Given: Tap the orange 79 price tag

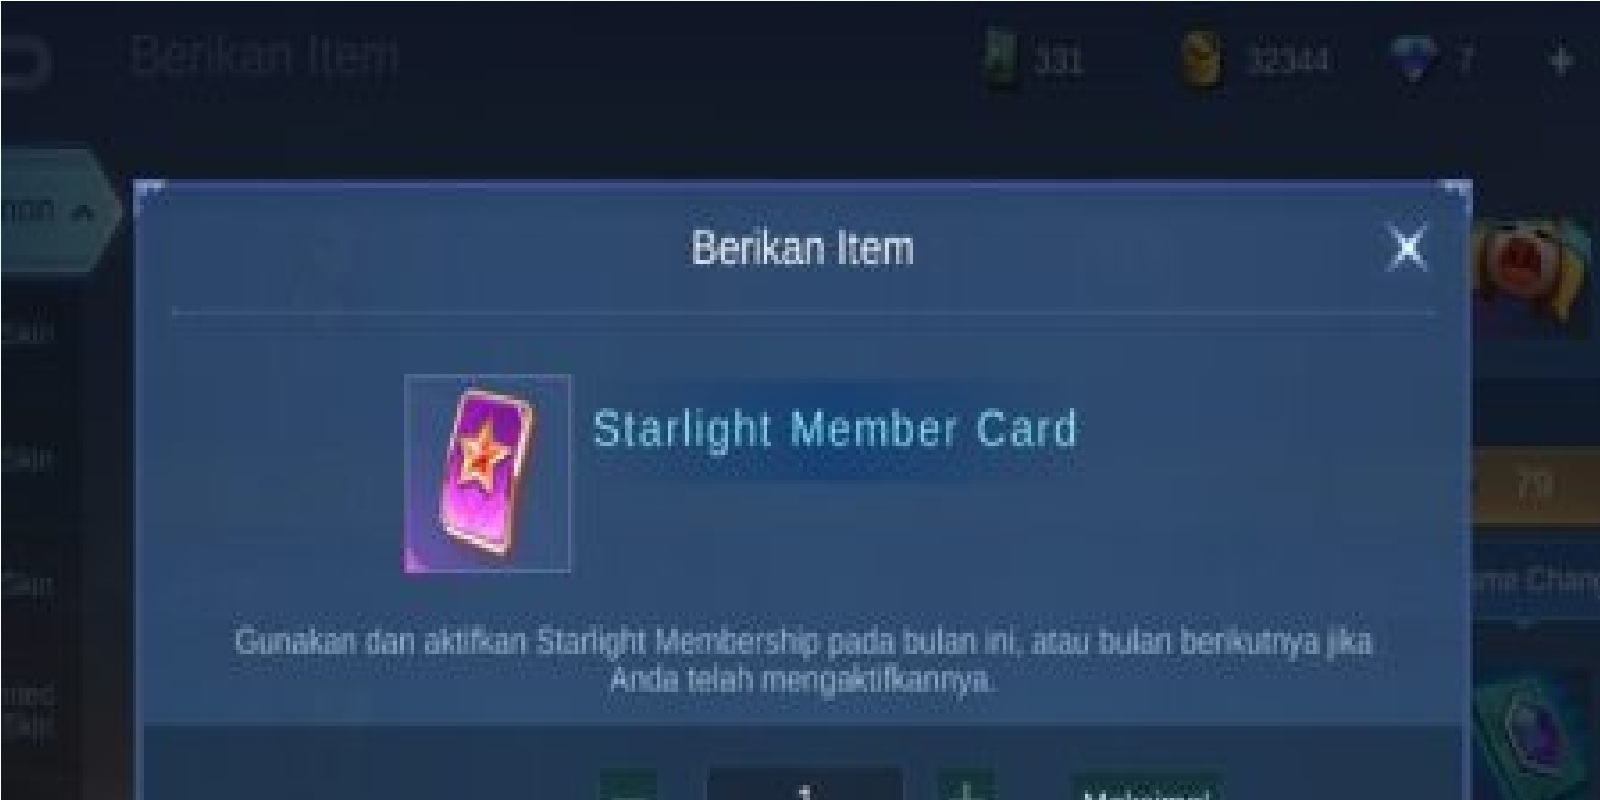Looking at the screenshot, I should click(x=1533, y=485).
